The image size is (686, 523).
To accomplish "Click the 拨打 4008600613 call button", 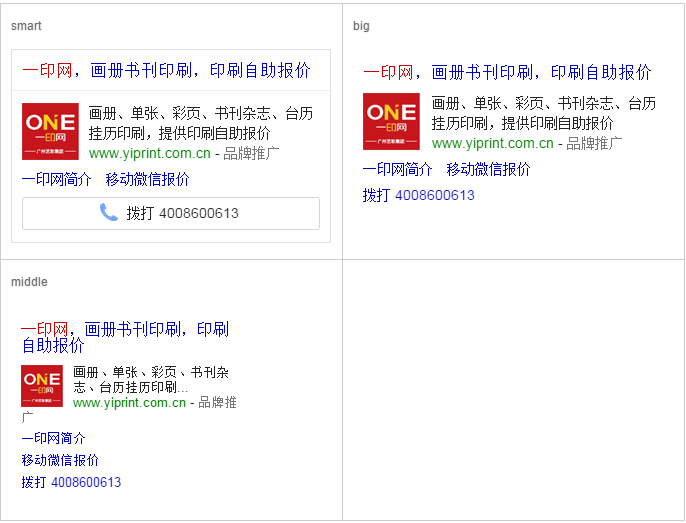I will (x=171, y=213).
